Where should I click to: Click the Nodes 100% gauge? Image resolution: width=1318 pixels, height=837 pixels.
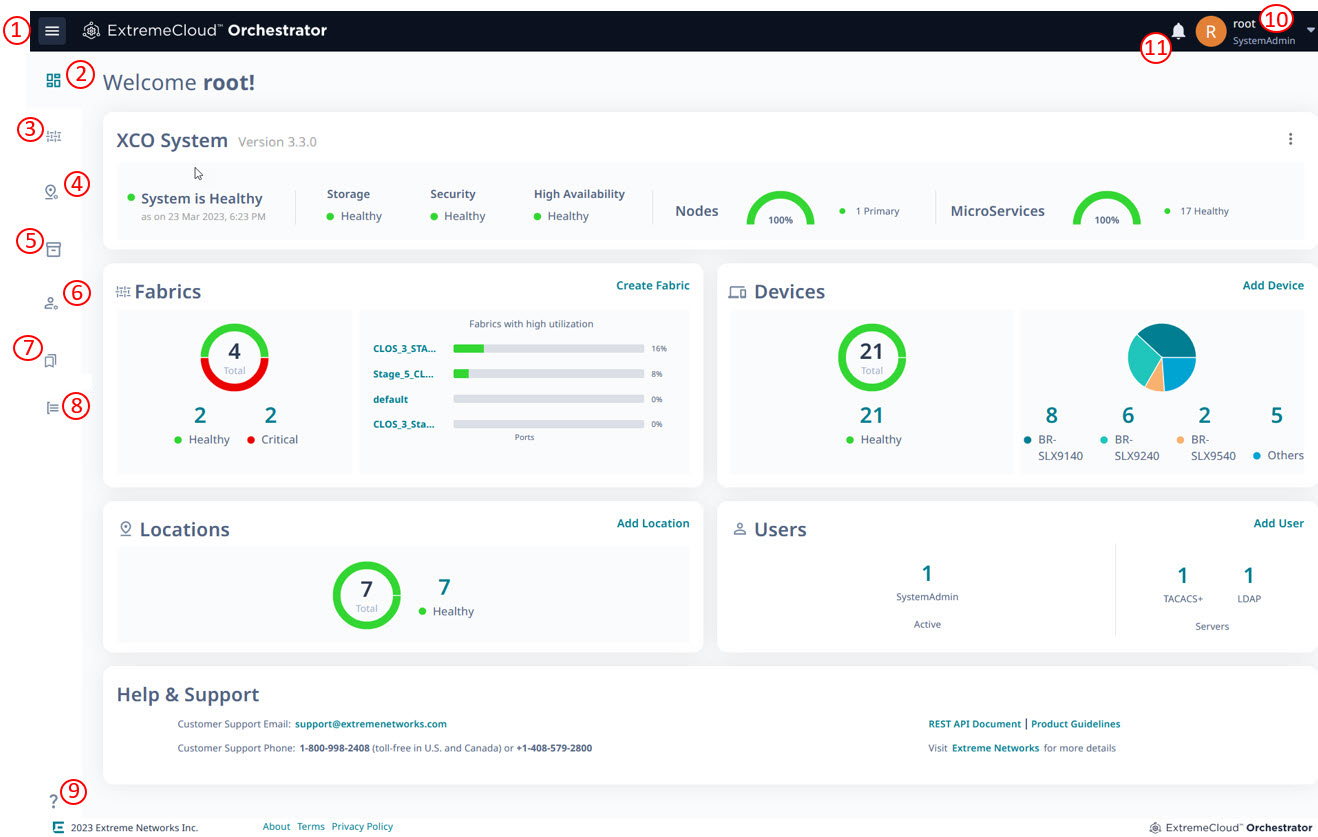[x=781, y=208]
